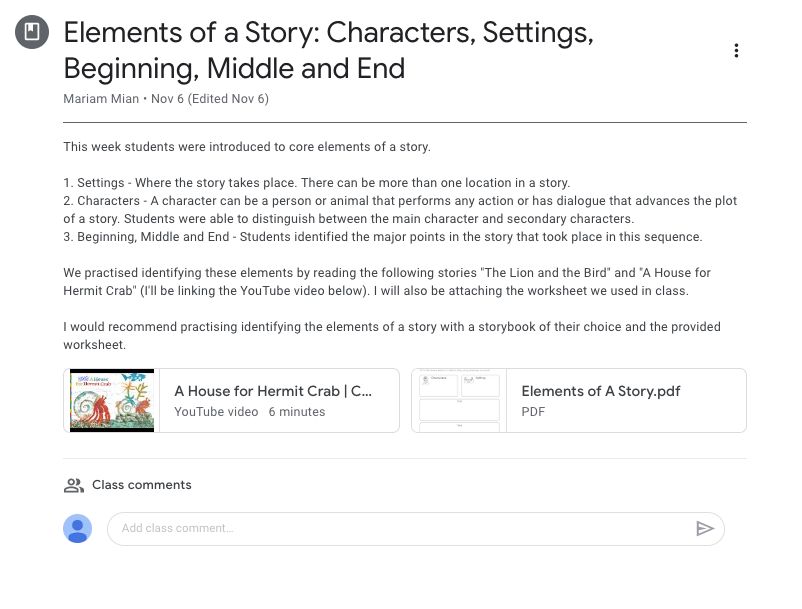Open the Elements of A Story PDF thumbnail
The image size is (802, 609).
(459, 401)
